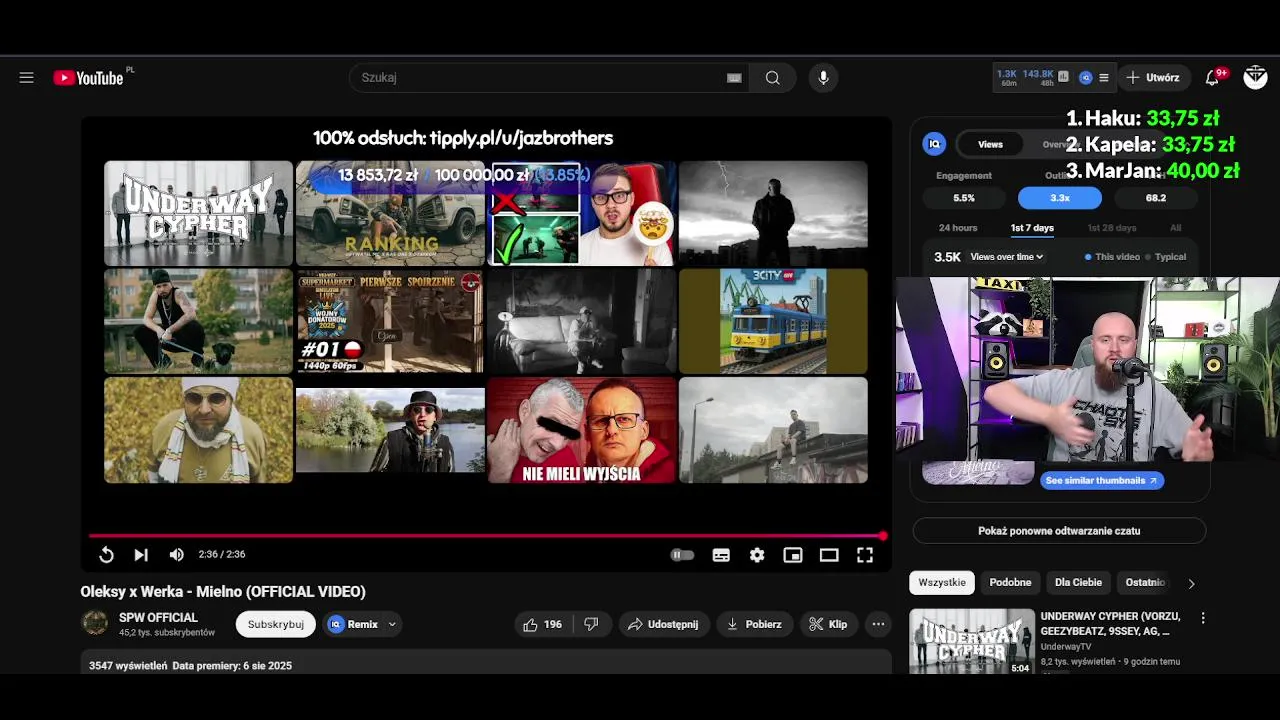This screenshot has height=720, width=1280.
Task: Click the vidIQ logo in the Views panel
Action: (x=934, y=144)
